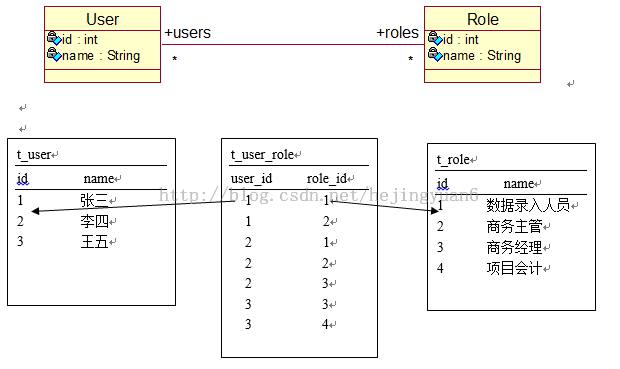Click the name column header in t_user
The height and width of the screenshot is (369, 620).
pyautogui.click(x=99, y=178)
